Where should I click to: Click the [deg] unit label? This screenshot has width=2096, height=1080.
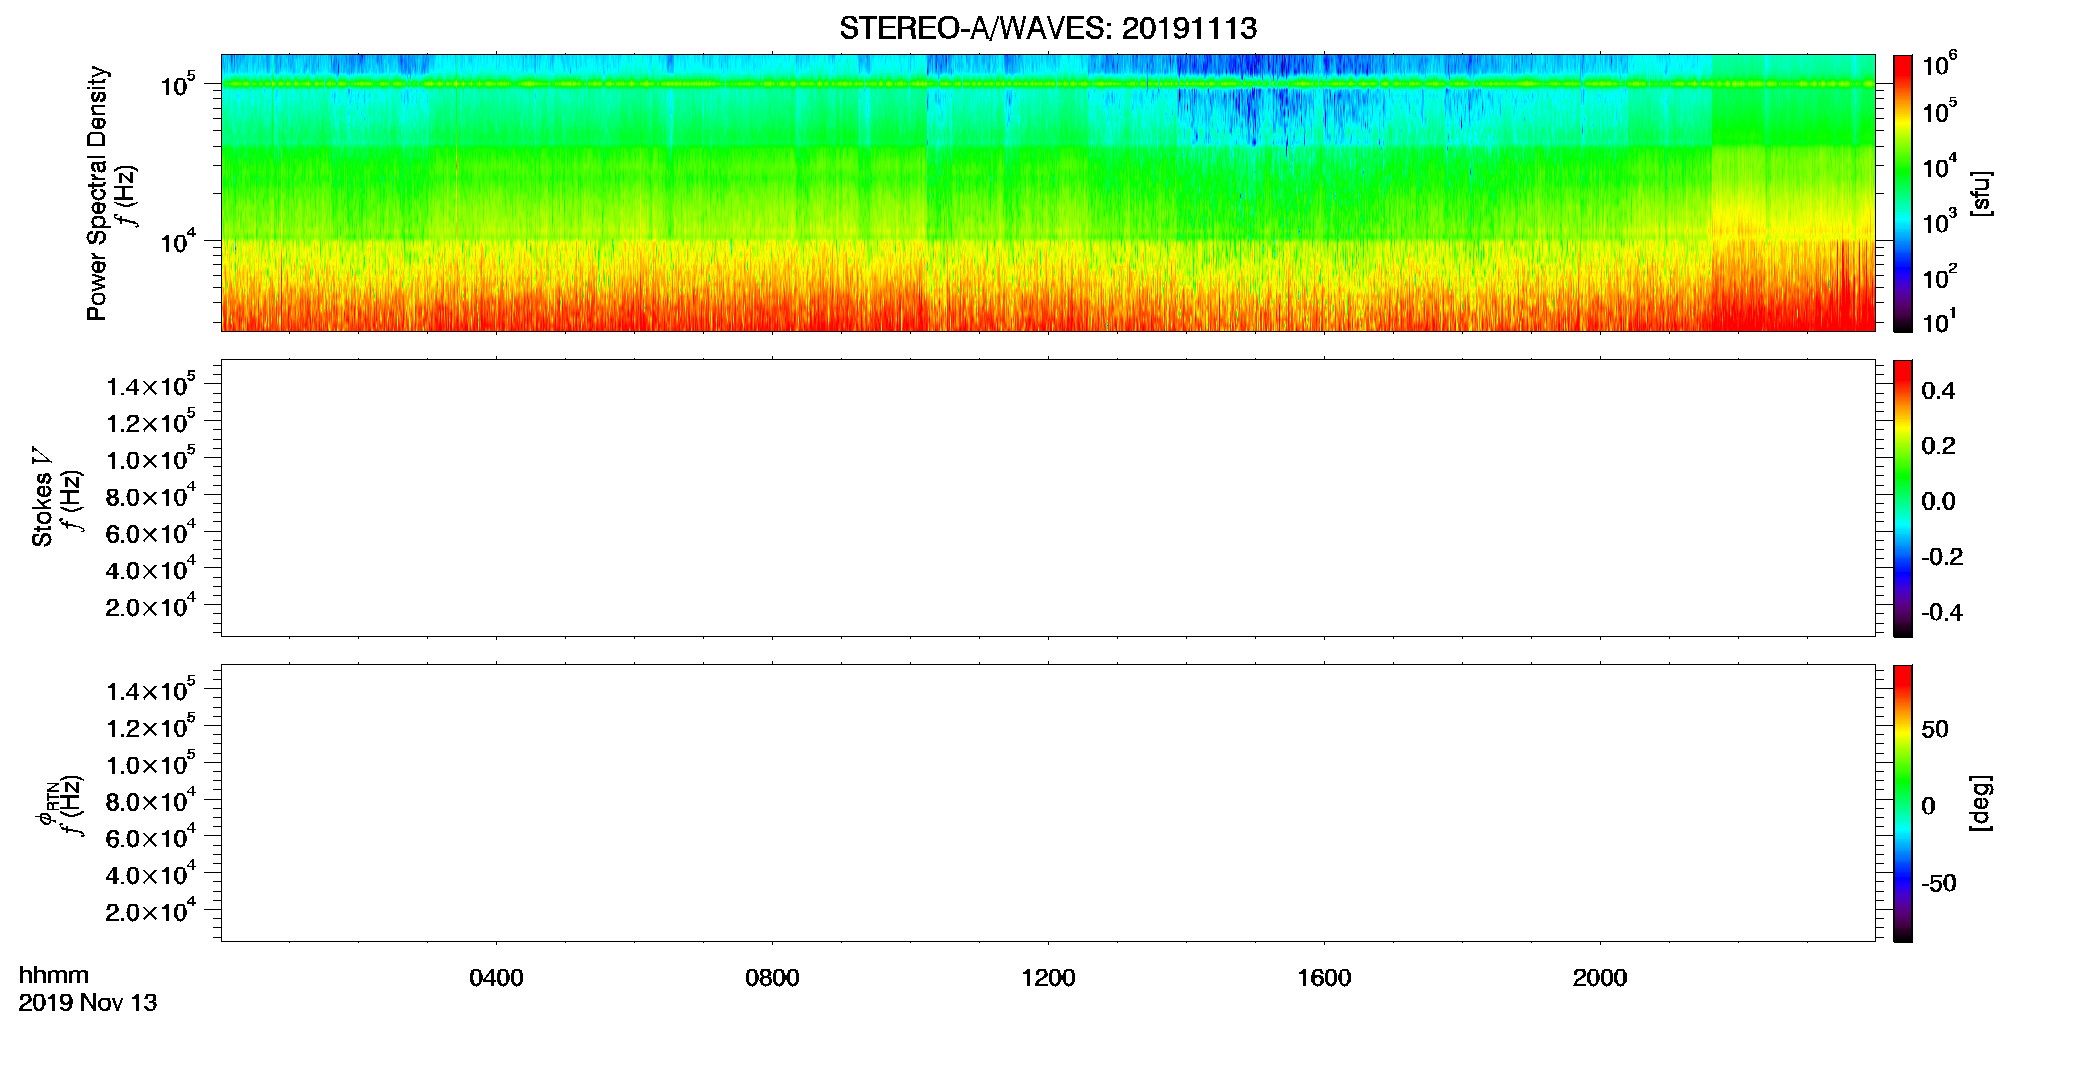pyautogui.click(x=1981, y=803)
